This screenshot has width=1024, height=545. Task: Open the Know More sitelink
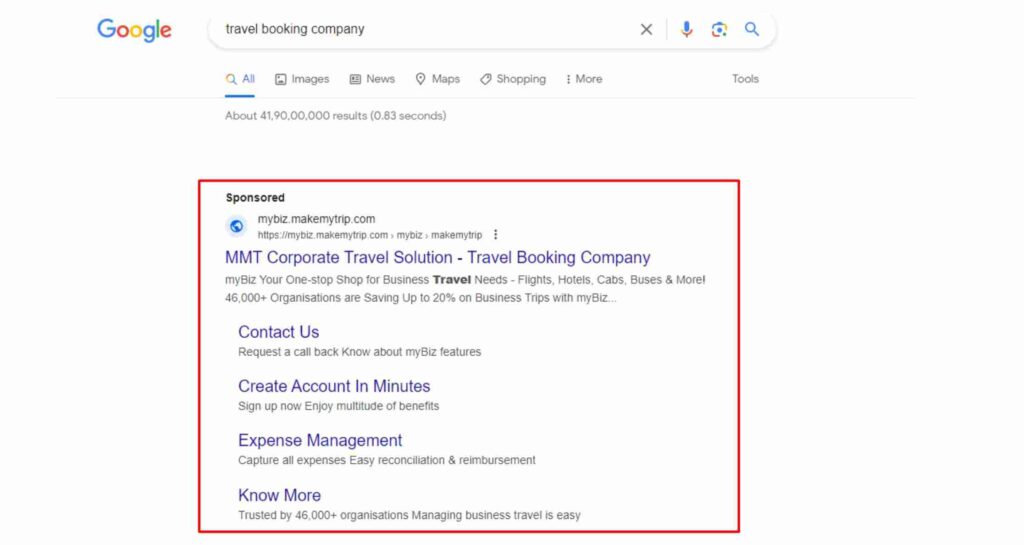pyautogui.click(x=279, y=495)
